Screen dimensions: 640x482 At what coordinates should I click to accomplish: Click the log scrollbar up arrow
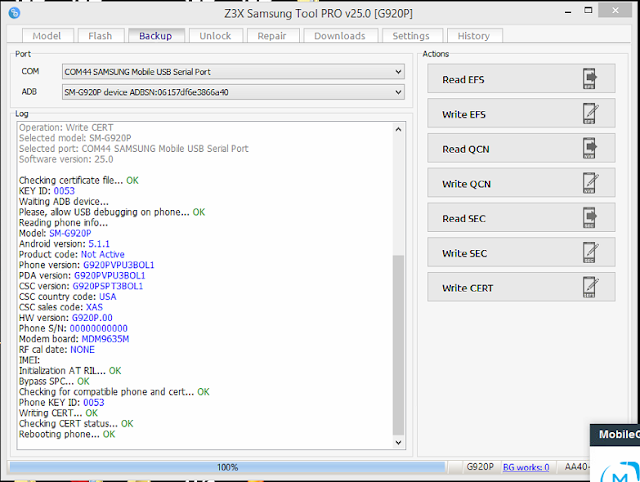click(398, 129)
